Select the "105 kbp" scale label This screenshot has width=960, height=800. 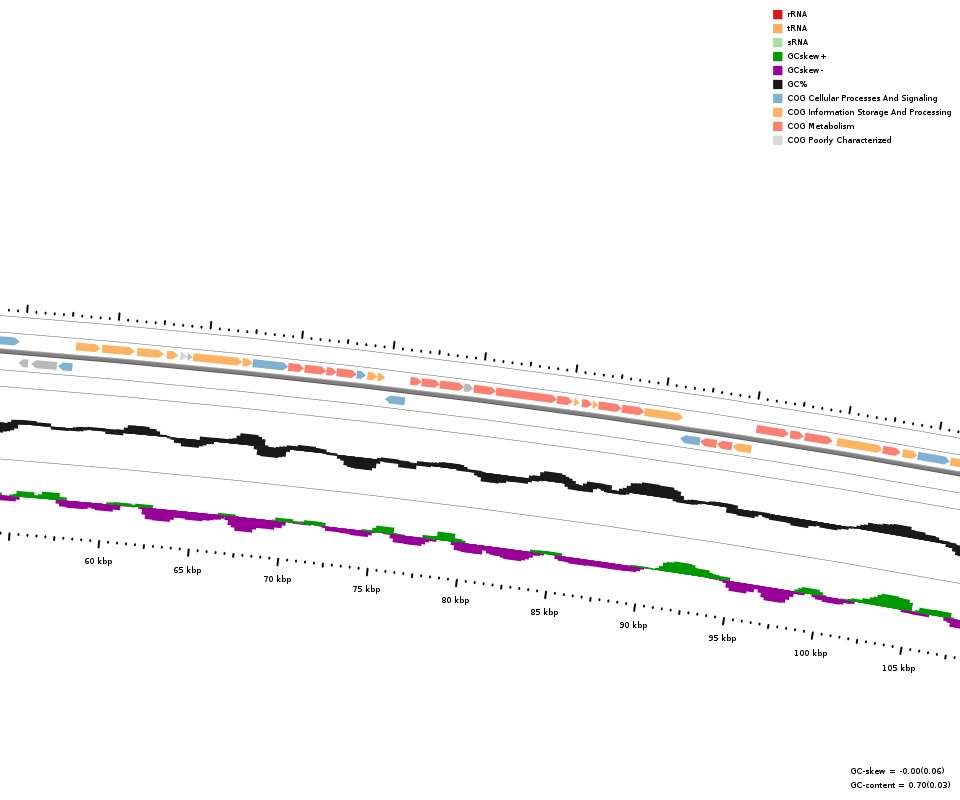click(899, 668)
